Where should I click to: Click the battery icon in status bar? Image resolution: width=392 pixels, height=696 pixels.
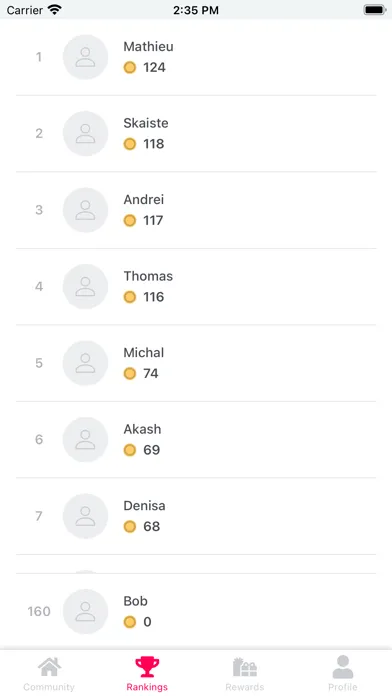click(375, 10)
